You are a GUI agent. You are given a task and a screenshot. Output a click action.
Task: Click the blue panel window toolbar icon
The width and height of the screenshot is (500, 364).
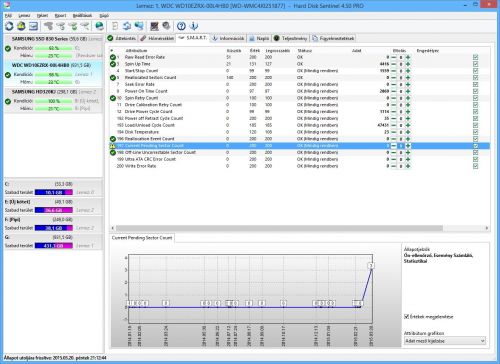tap(33, 26)
